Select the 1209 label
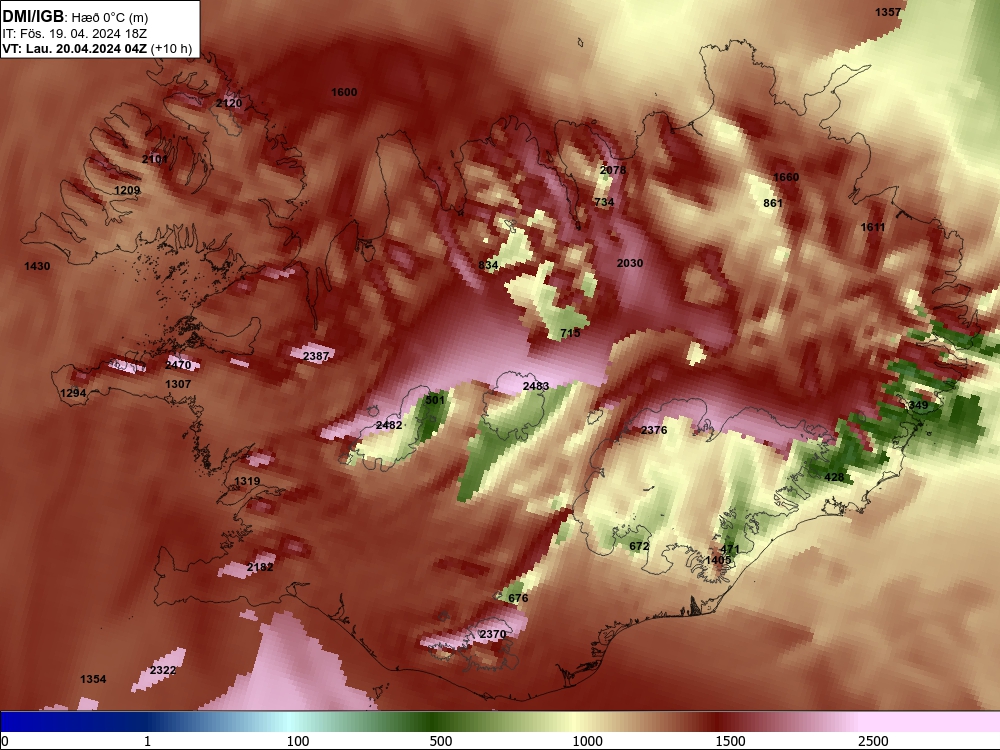The image size is (1000, 750). click(x=127, y=190)
